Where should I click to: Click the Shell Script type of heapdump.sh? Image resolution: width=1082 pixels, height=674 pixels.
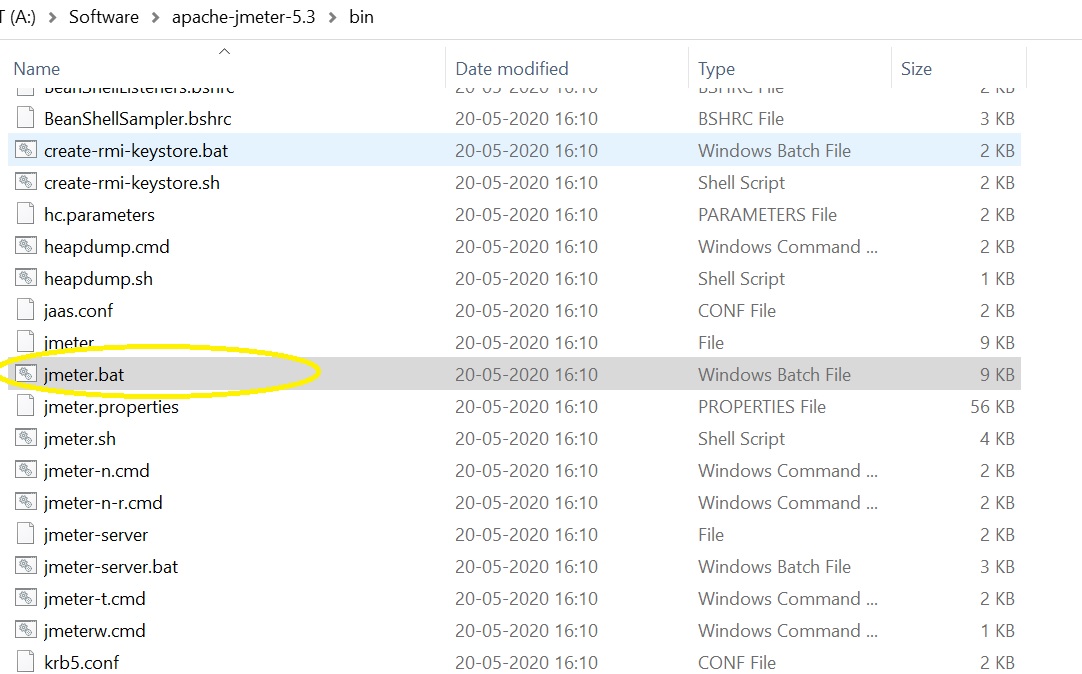[741, 279]
